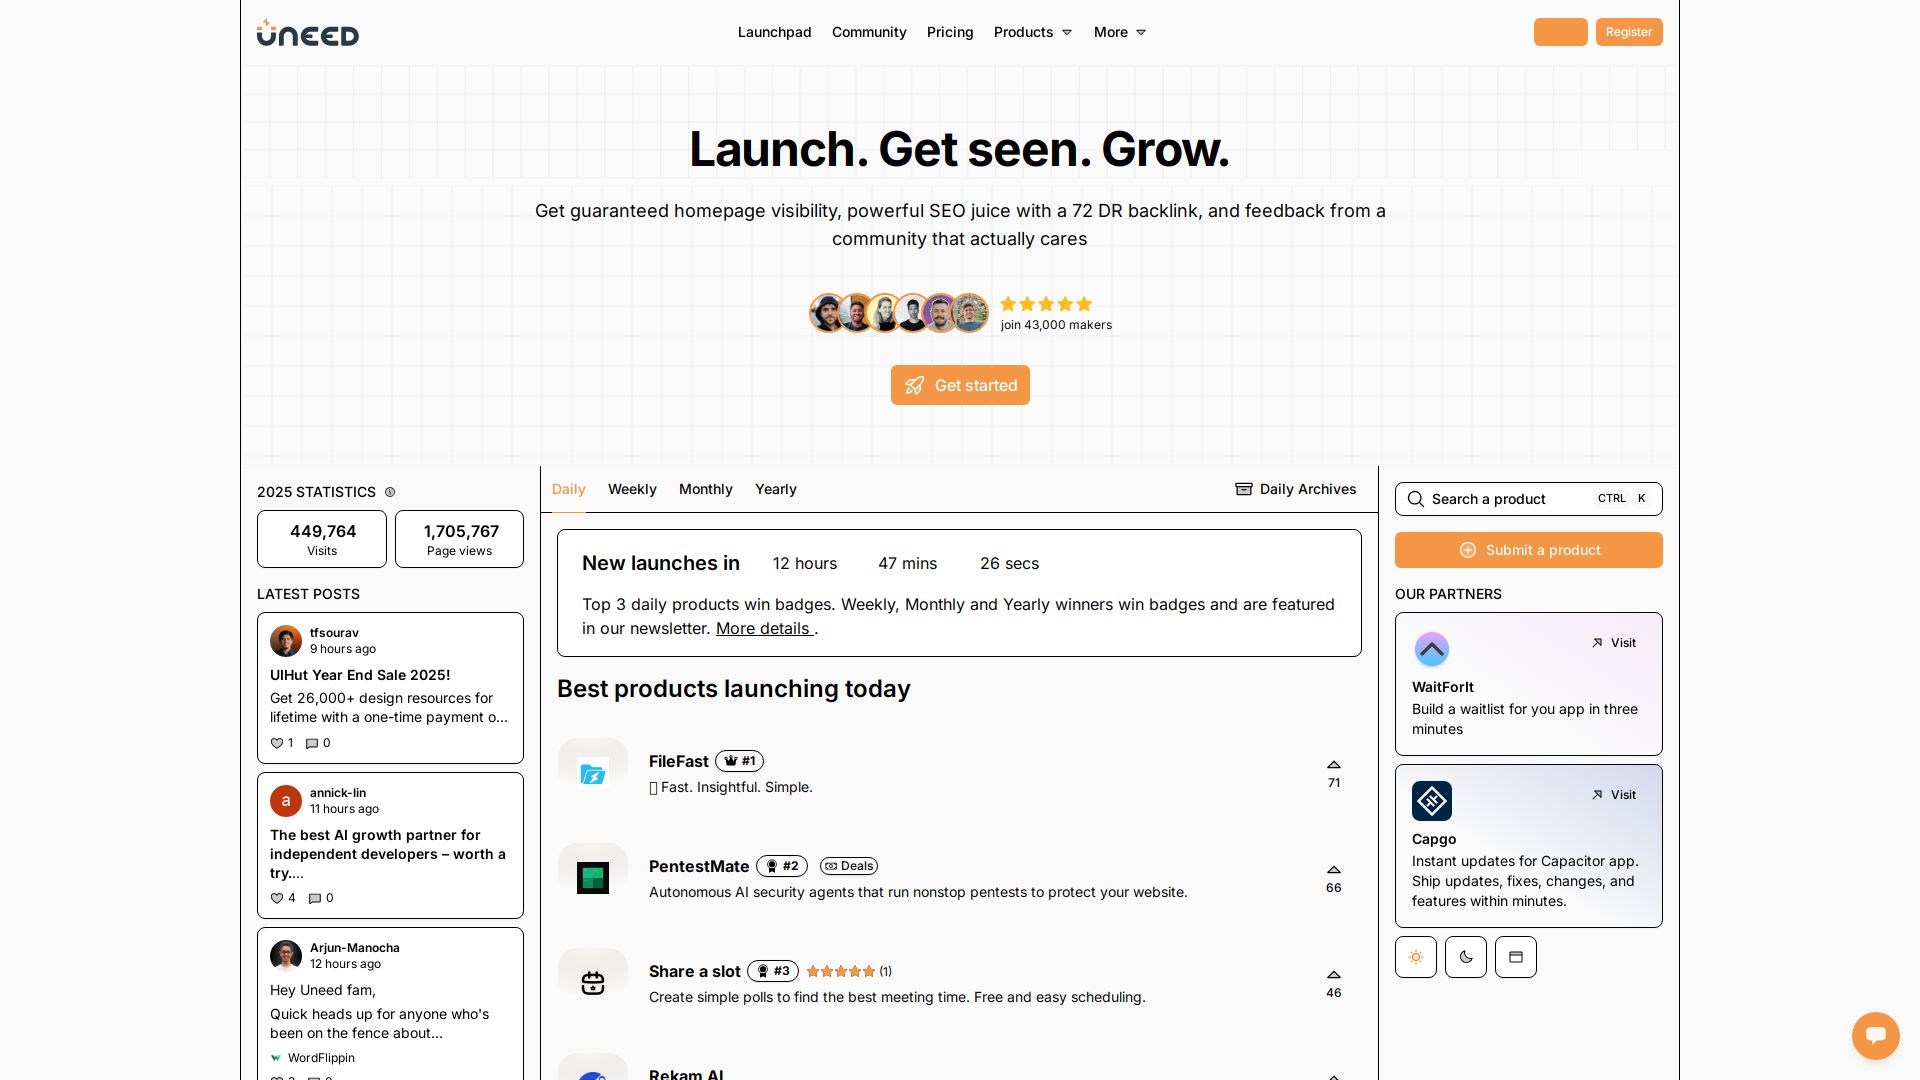Viewport: 1920px width, 1080px height.
Task: Expand the Products dropdown menu
Action: (x=1032, y=32)
